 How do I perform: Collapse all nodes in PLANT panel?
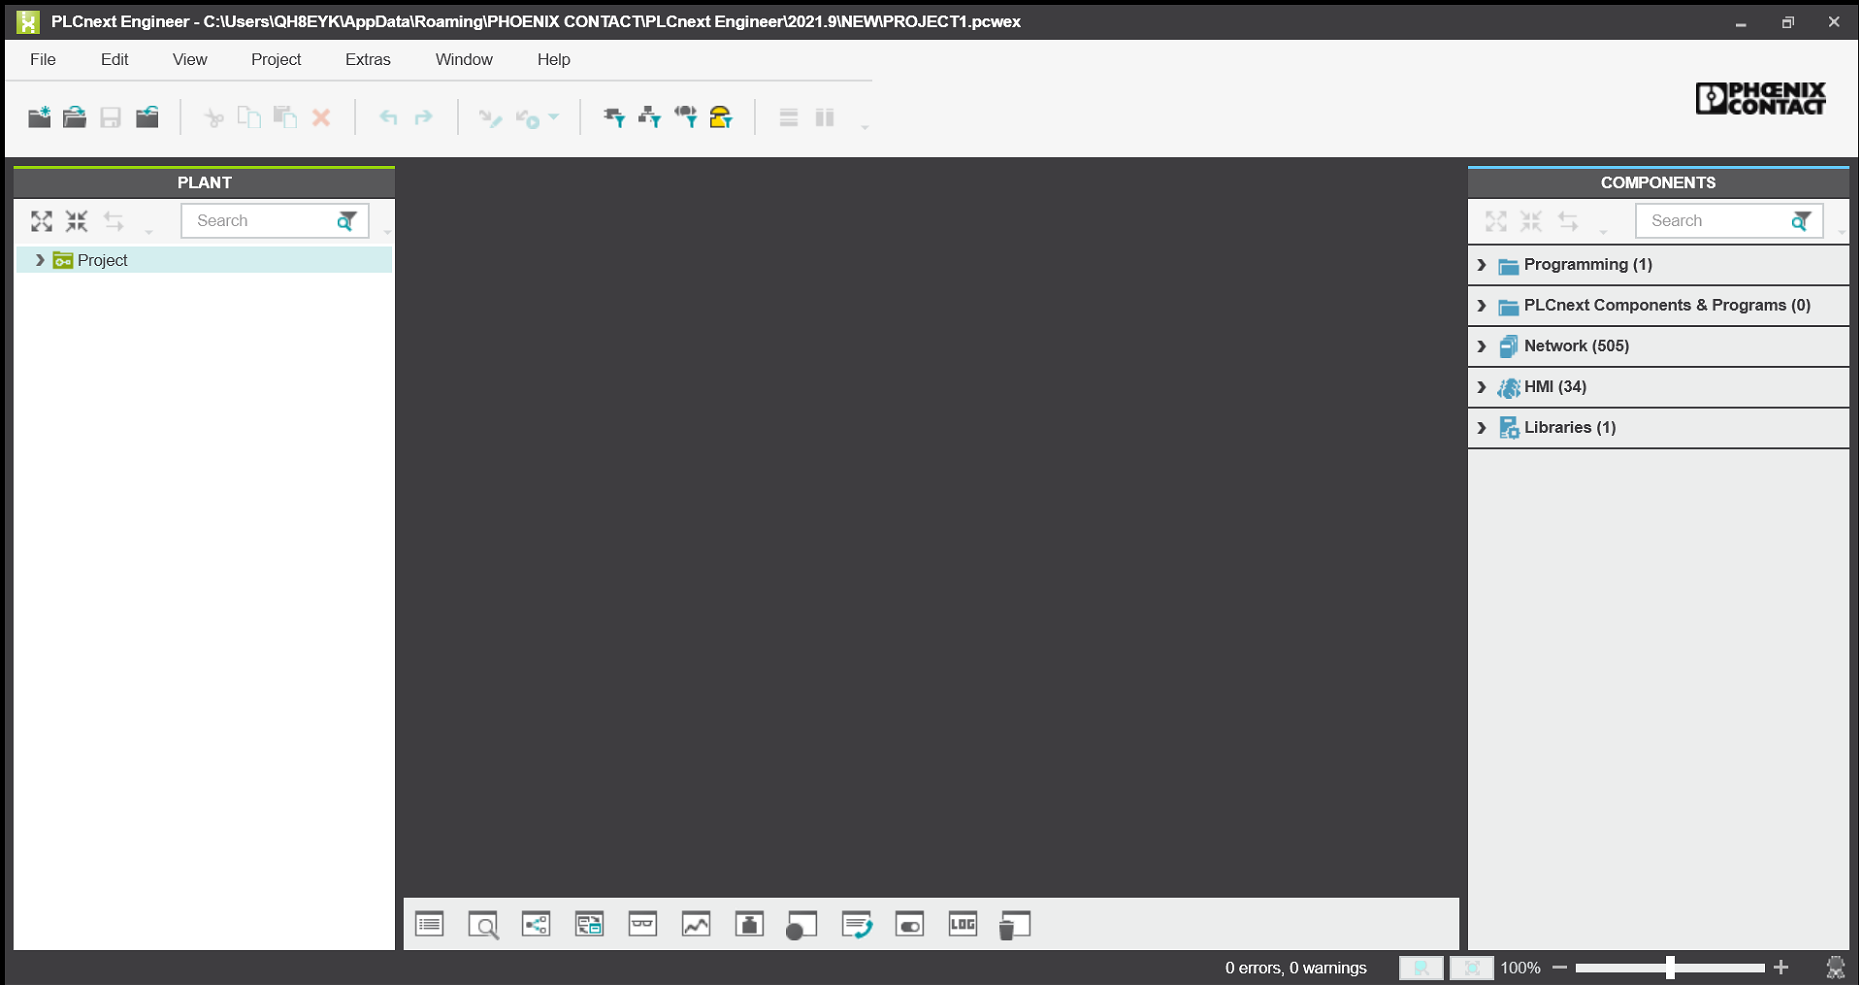point(77,221)
